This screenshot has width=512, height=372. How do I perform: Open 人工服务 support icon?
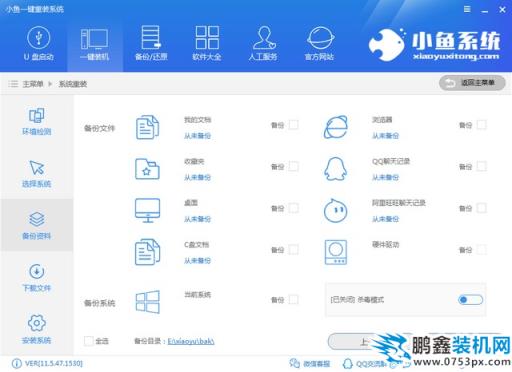[x=263, y=44]
